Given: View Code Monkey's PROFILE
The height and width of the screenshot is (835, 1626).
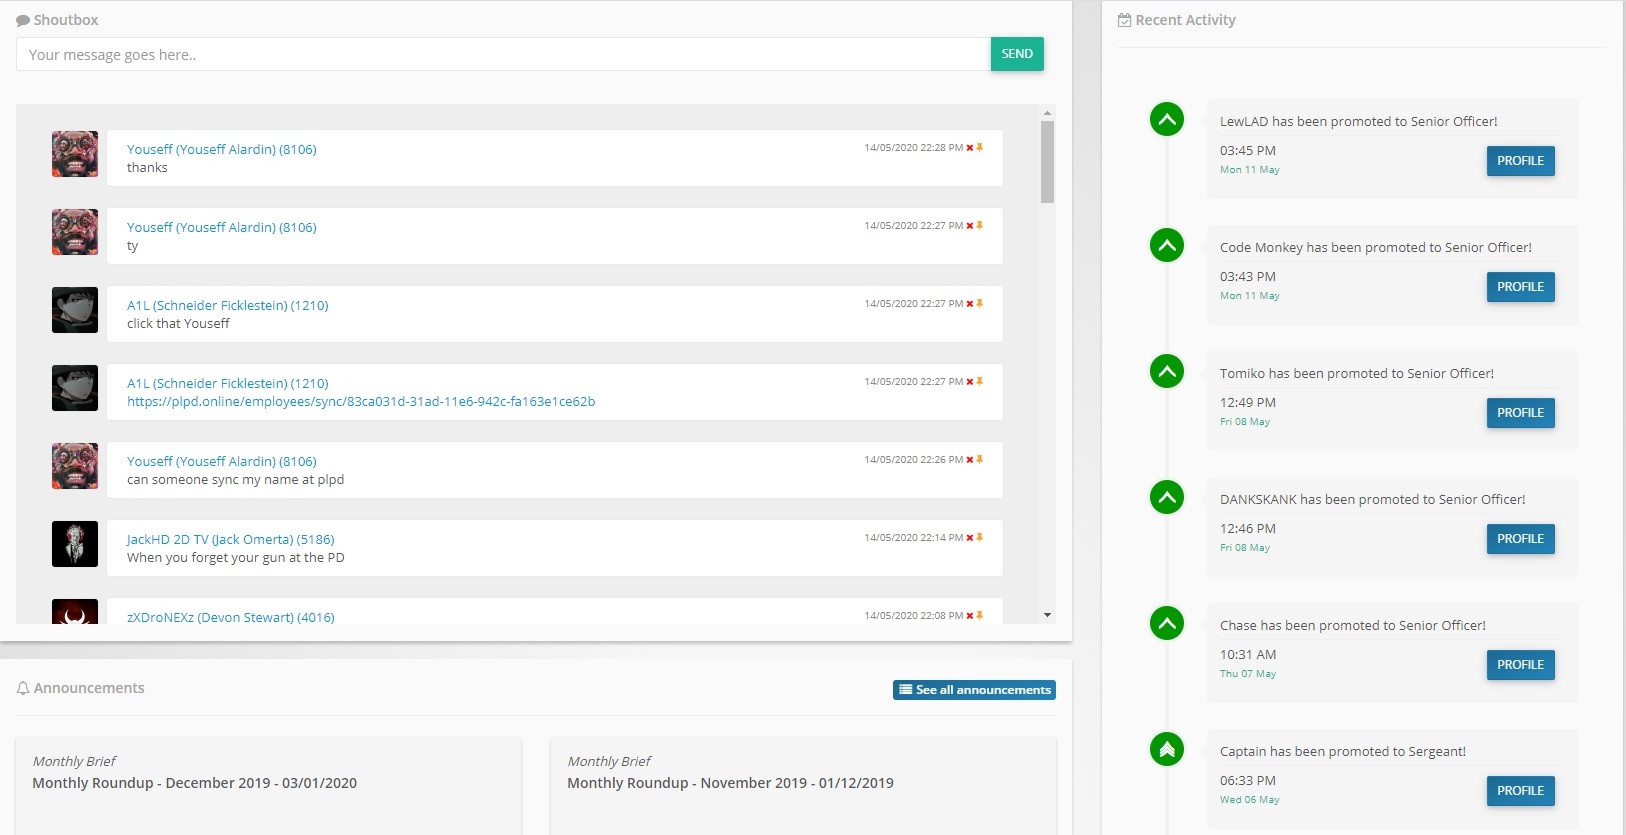Looking at the screenshot, I should (x=1520, y=287).
